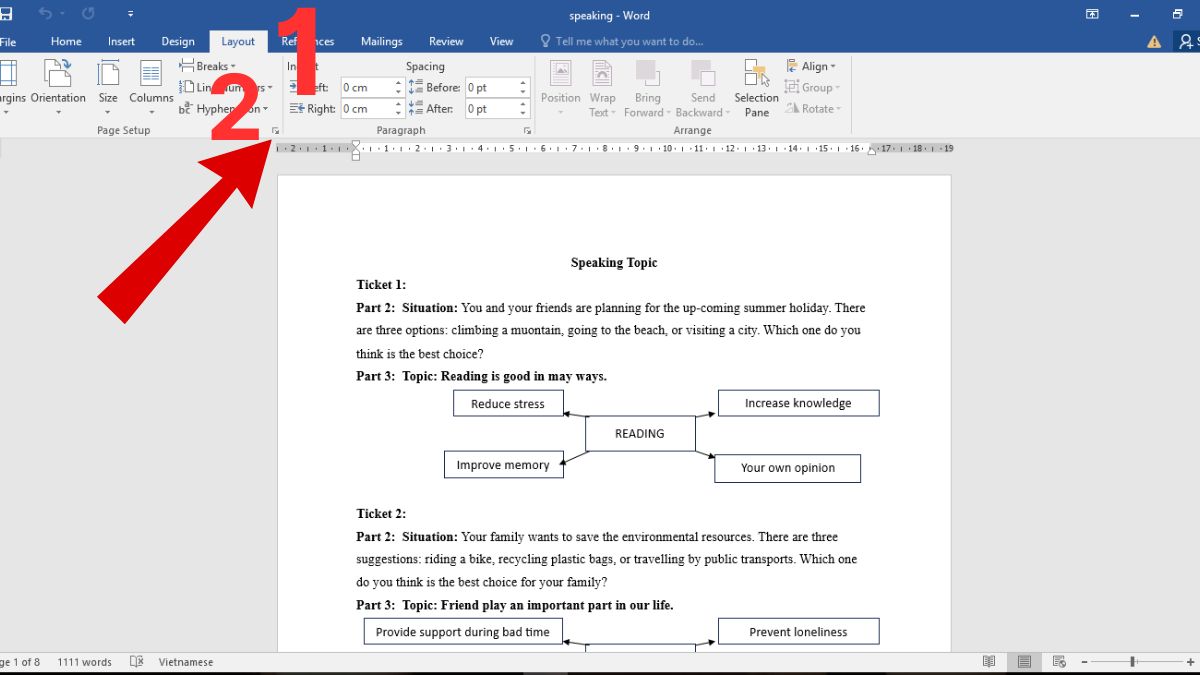This screenshot has height=675, width=1200.
Task: Increase Indent Left with the up stepper
Action: click(399, 83)
